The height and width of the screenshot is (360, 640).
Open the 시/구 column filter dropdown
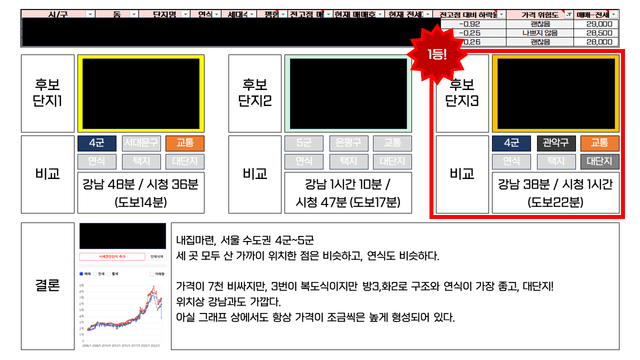90,14
